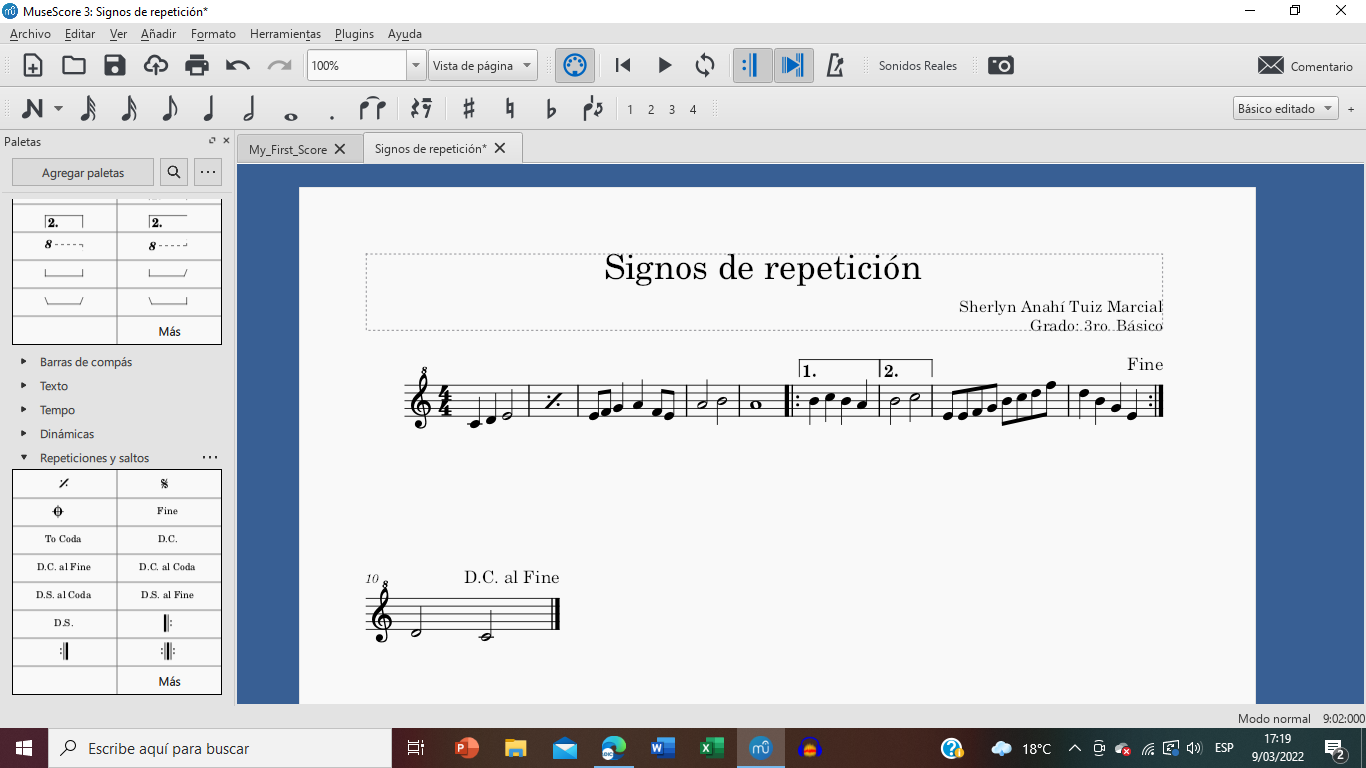Apply the flat accidental

click(551, 109)
